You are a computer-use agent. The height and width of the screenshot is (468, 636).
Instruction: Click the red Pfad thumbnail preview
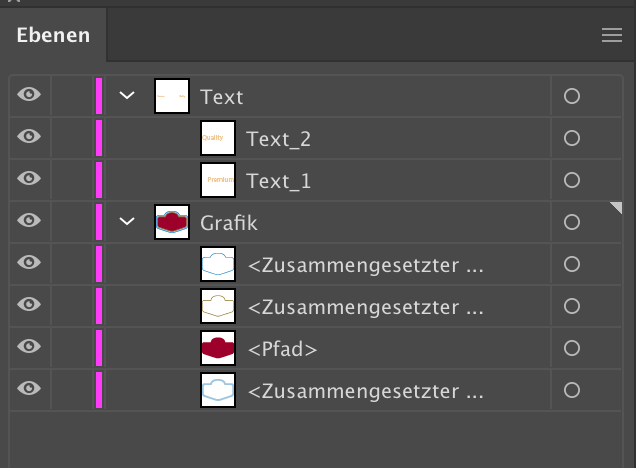point(218,347)
